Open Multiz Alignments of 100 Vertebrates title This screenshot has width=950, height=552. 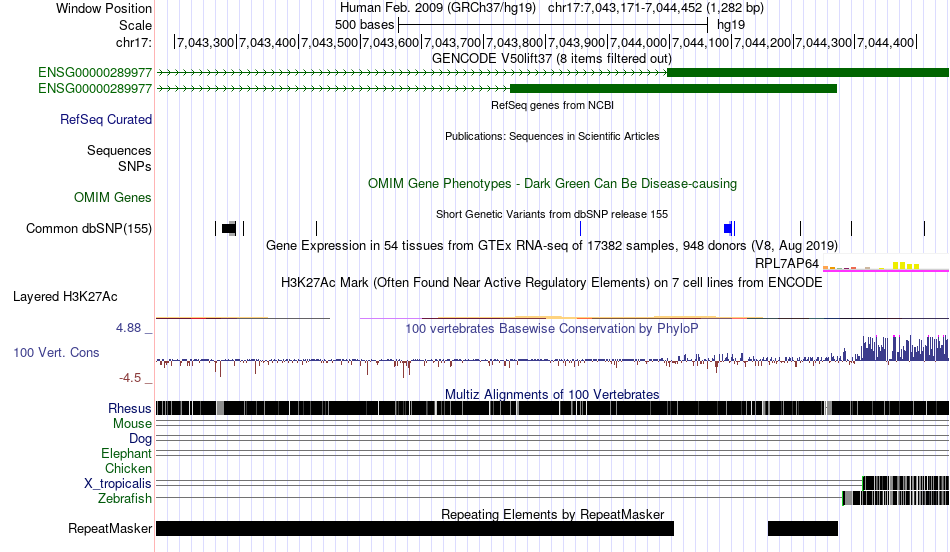point(552,394)
